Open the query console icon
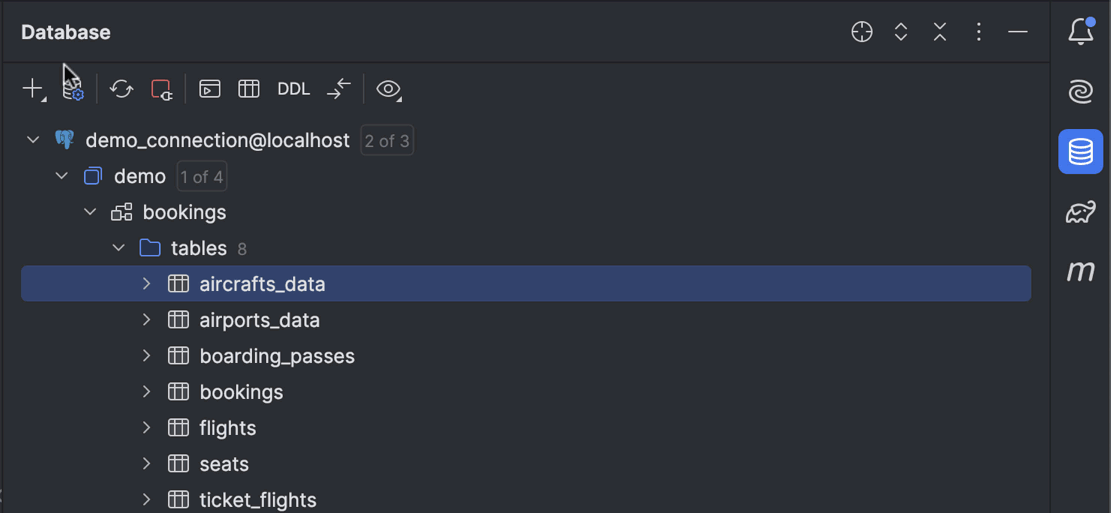1111x513 pixels. [210, 89]
